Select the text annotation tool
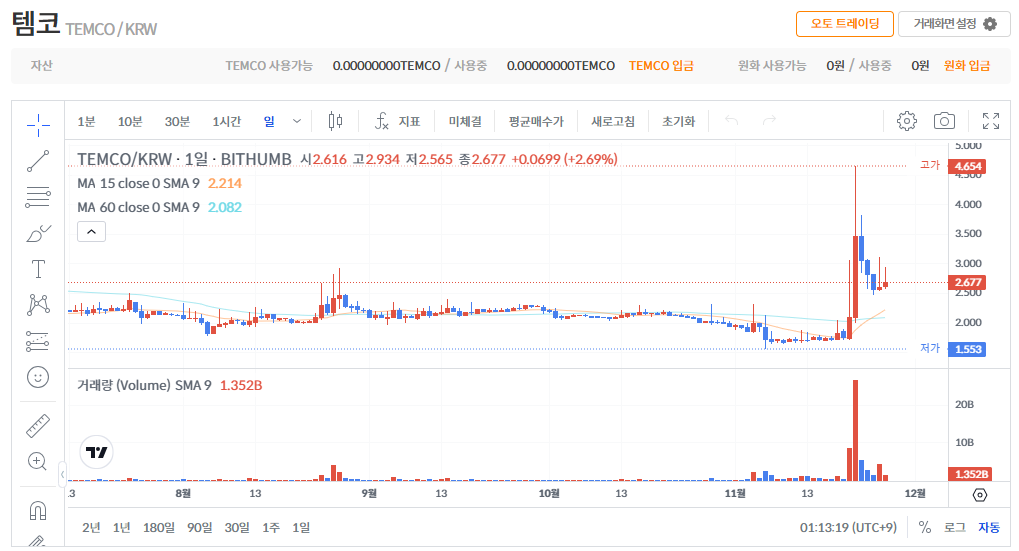Image resolution: width=1019 pixels, height=551 pixels. (x=38, y=269)
